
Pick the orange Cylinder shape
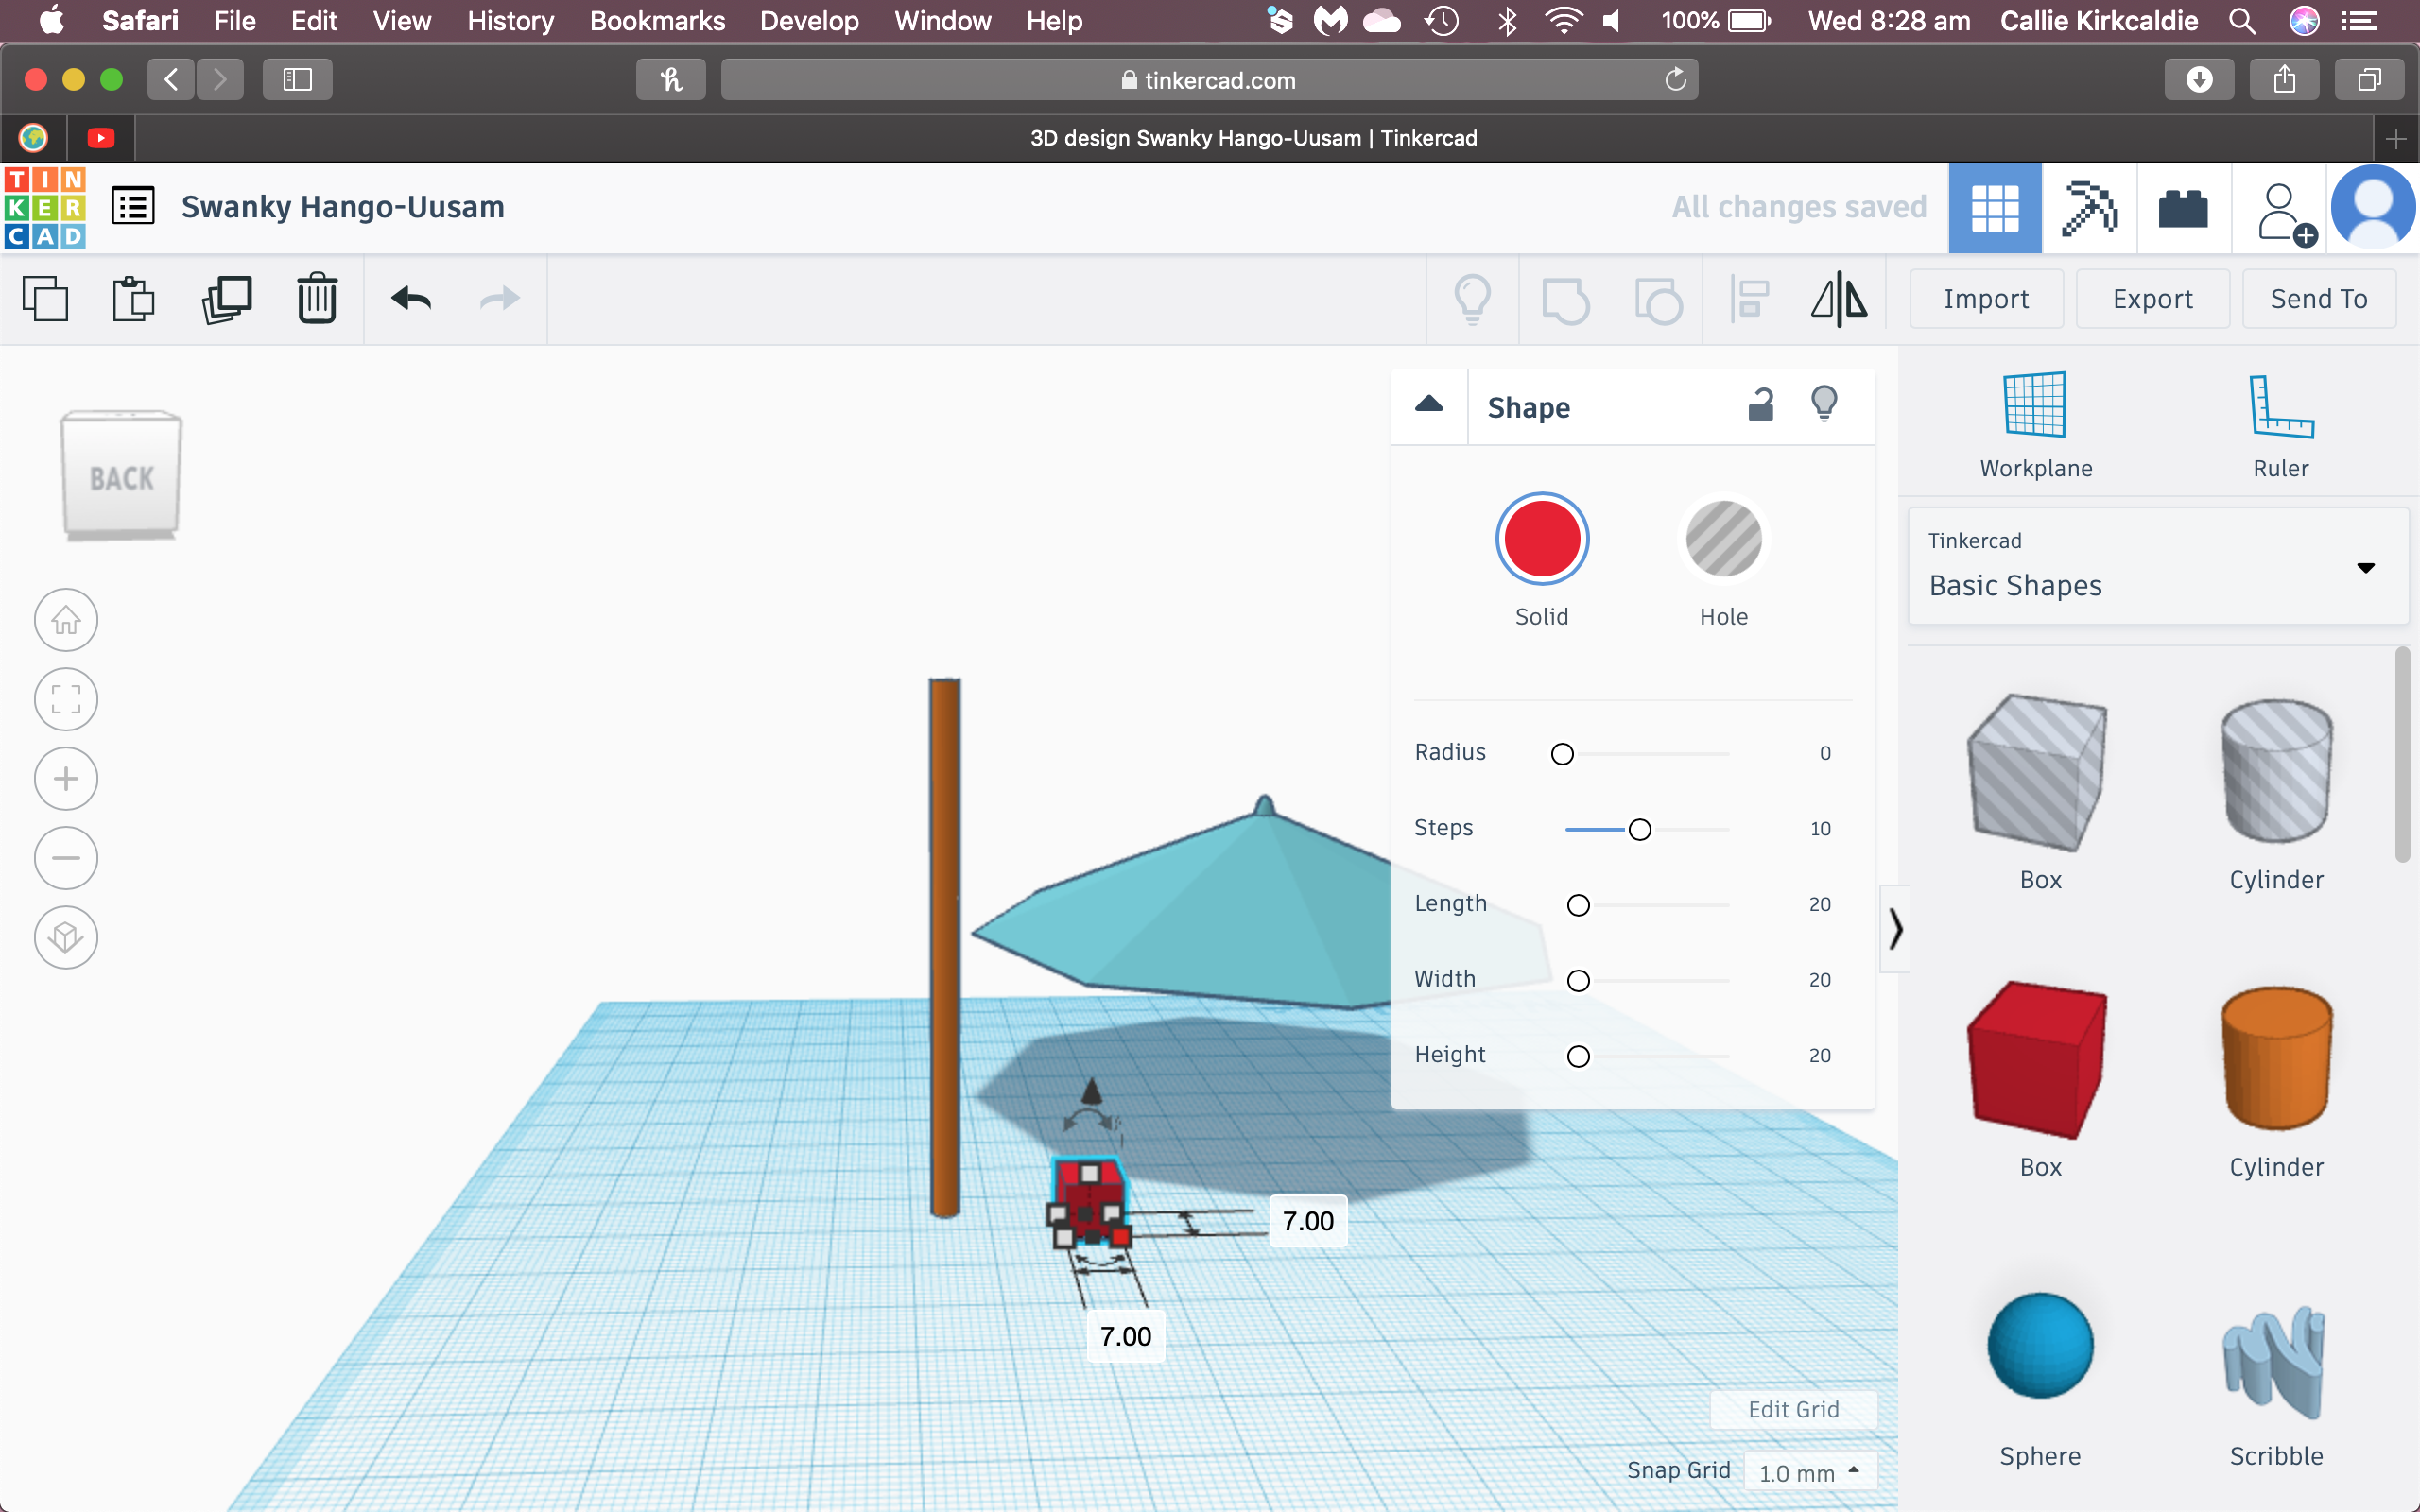tap(2276, 1058)
